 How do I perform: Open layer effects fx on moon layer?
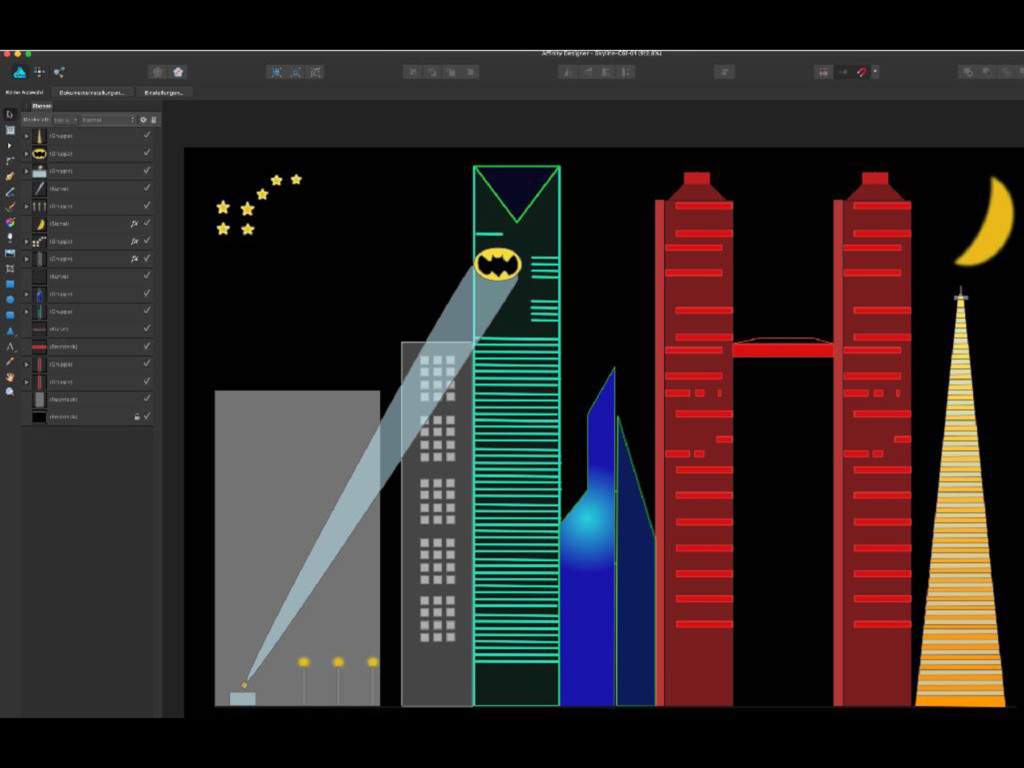tap(134, 223)
